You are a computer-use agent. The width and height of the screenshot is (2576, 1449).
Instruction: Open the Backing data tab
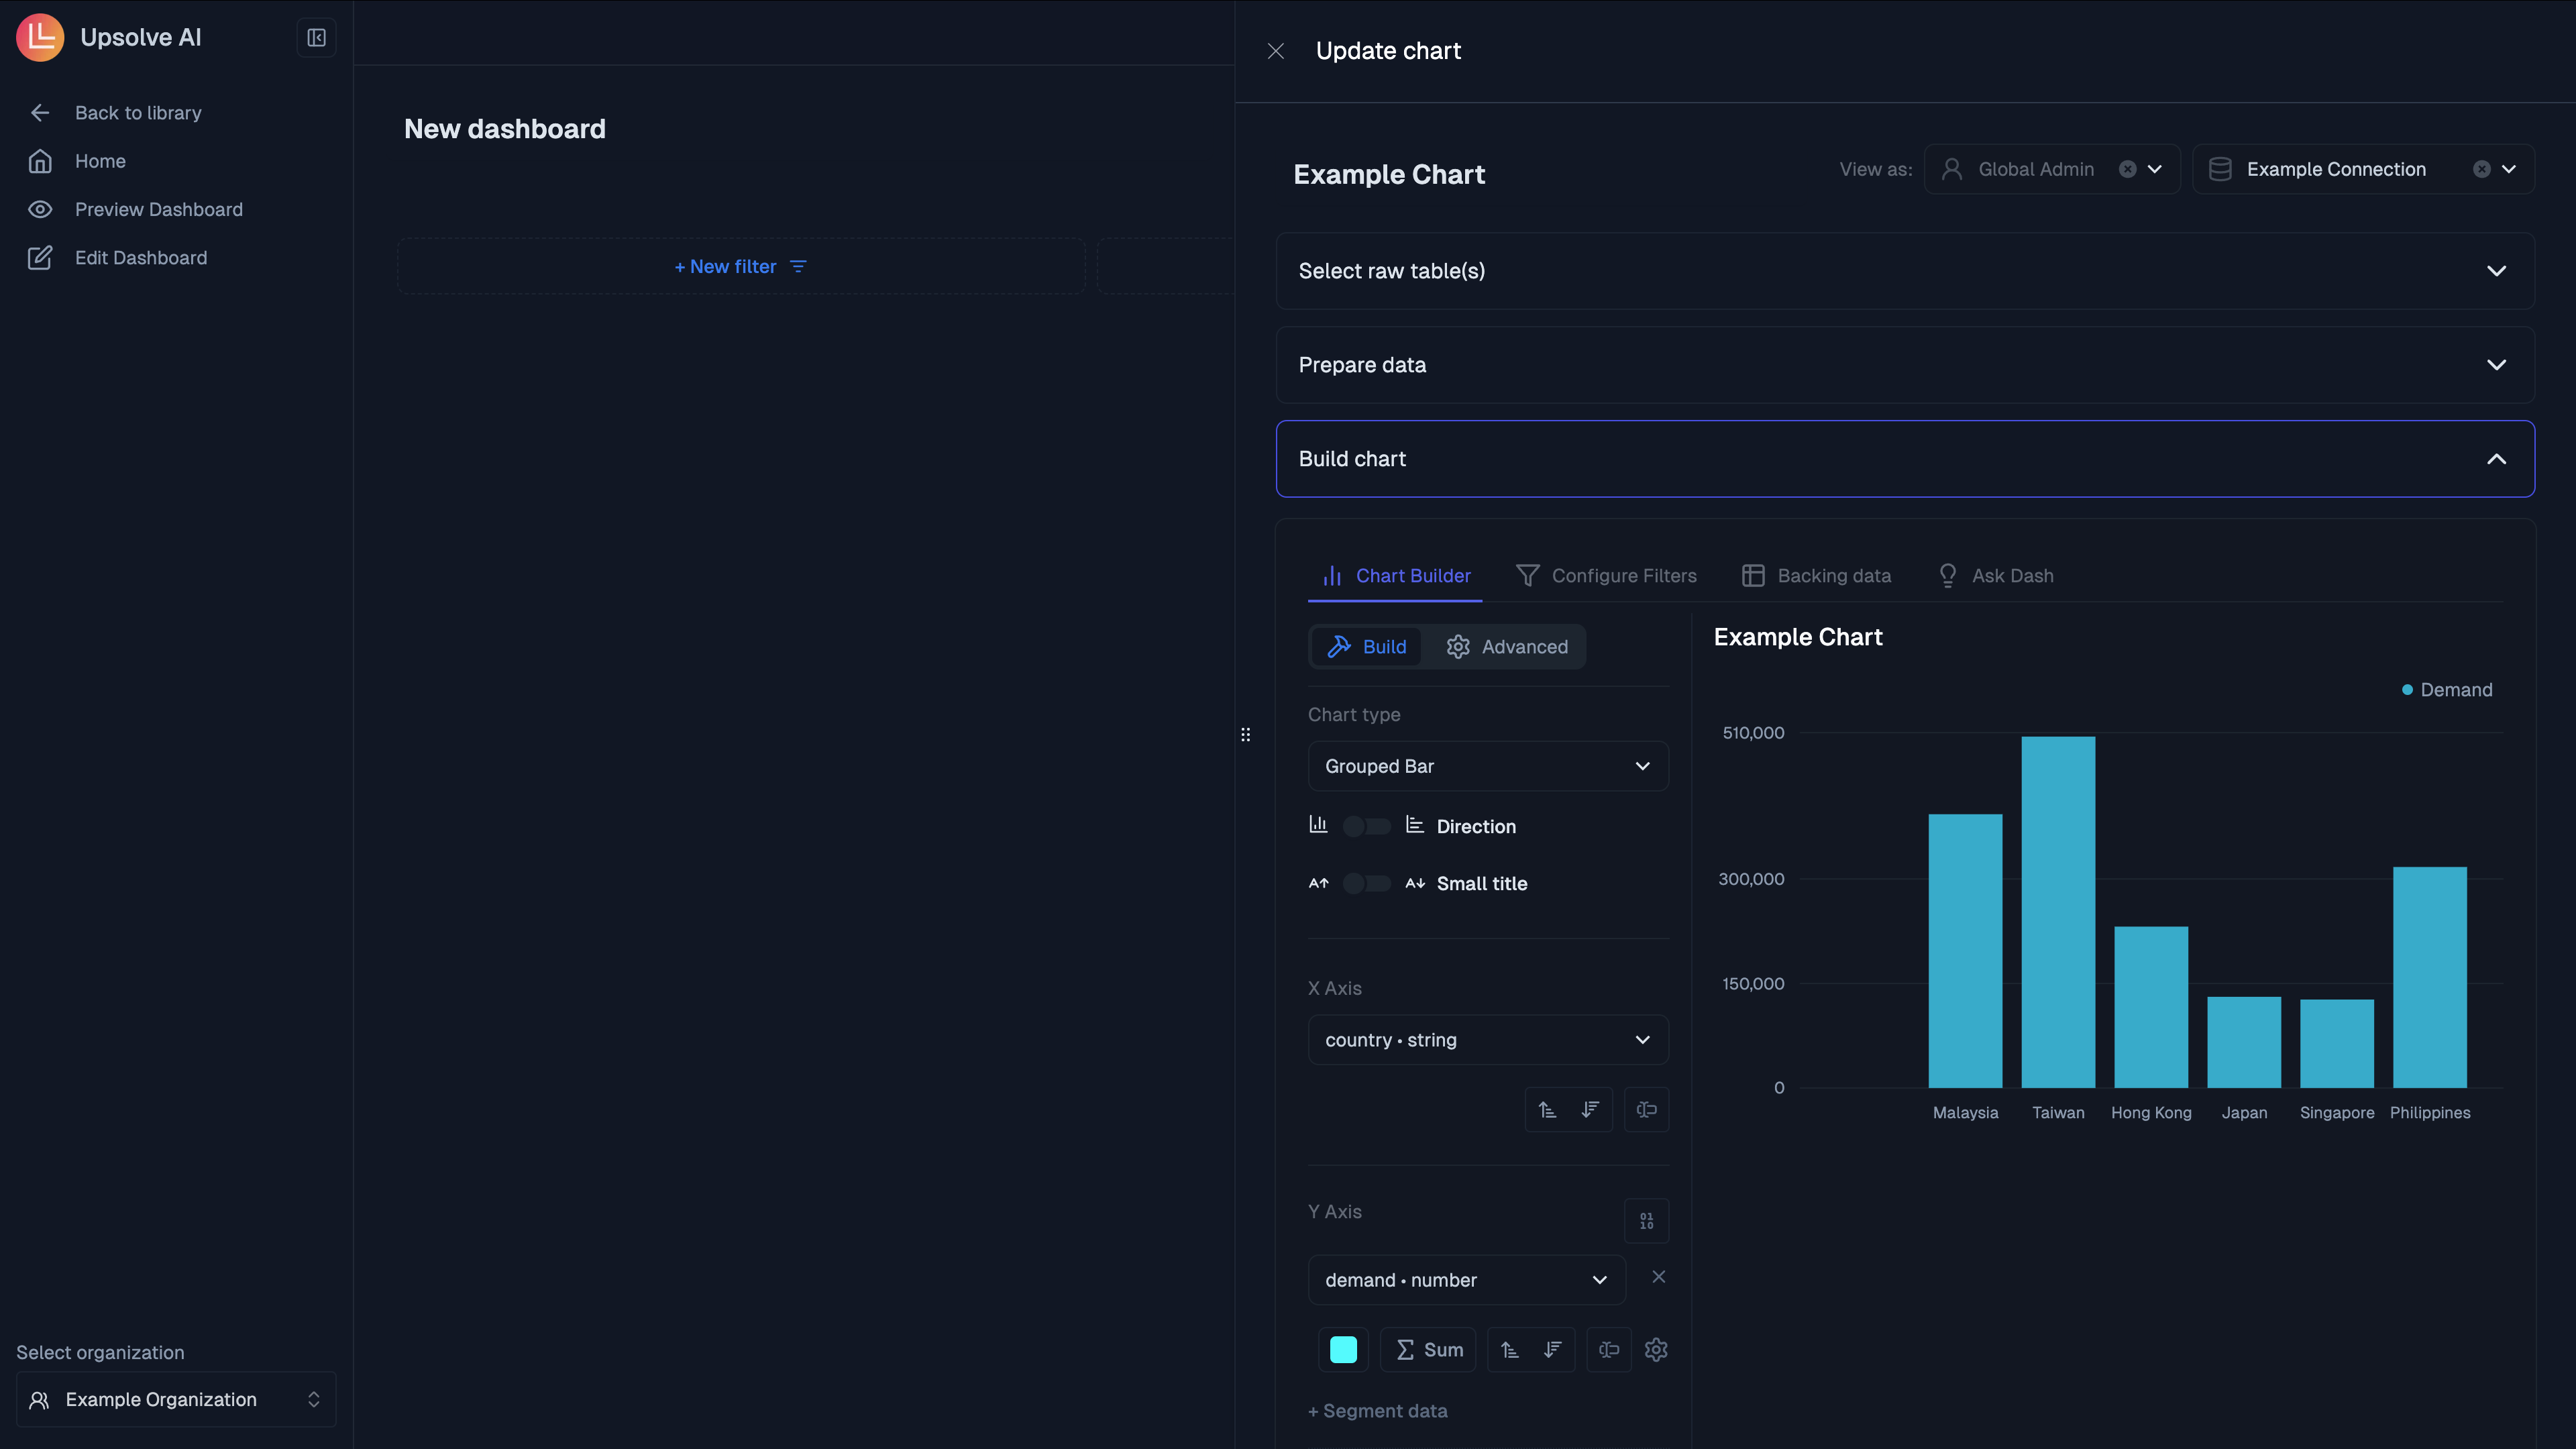(x=1817, y=575)
